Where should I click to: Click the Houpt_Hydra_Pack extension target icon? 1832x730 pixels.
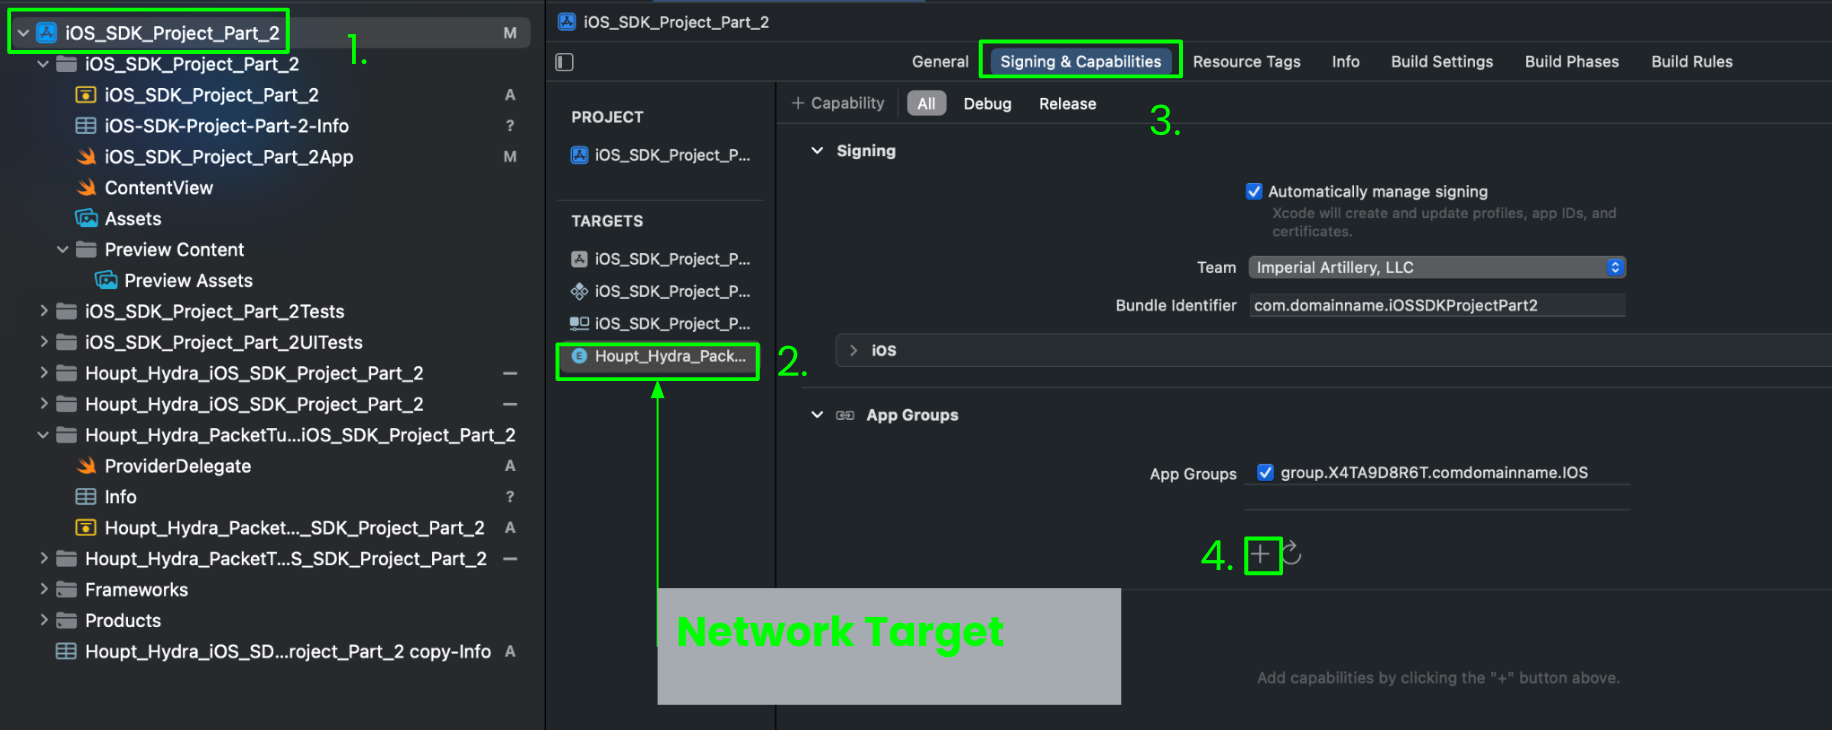click(x=579, y=356)
